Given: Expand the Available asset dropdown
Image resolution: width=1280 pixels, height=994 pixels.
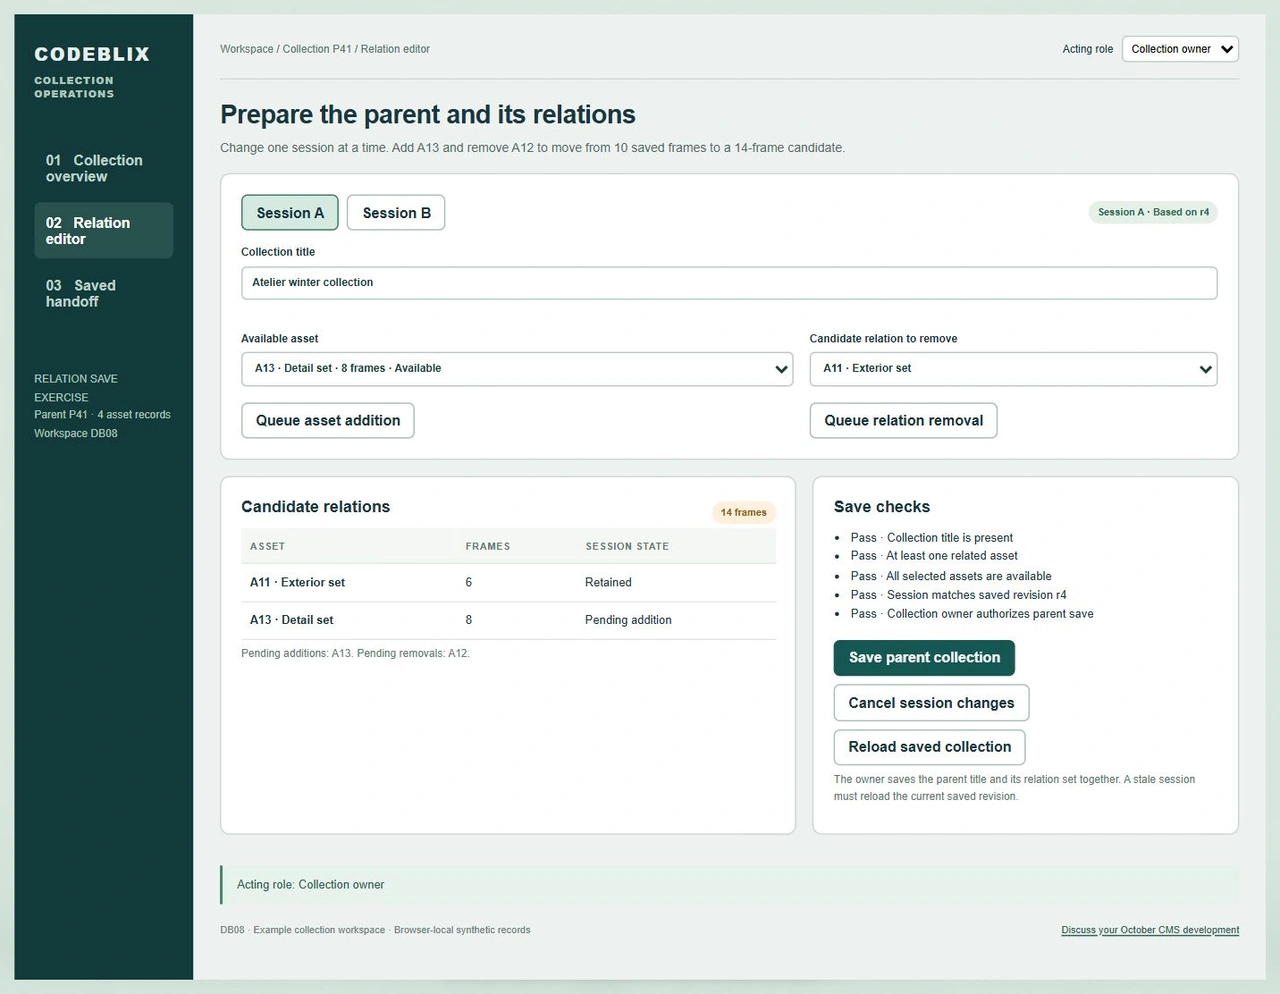Looking at the screenshot, I should [517, 369].
